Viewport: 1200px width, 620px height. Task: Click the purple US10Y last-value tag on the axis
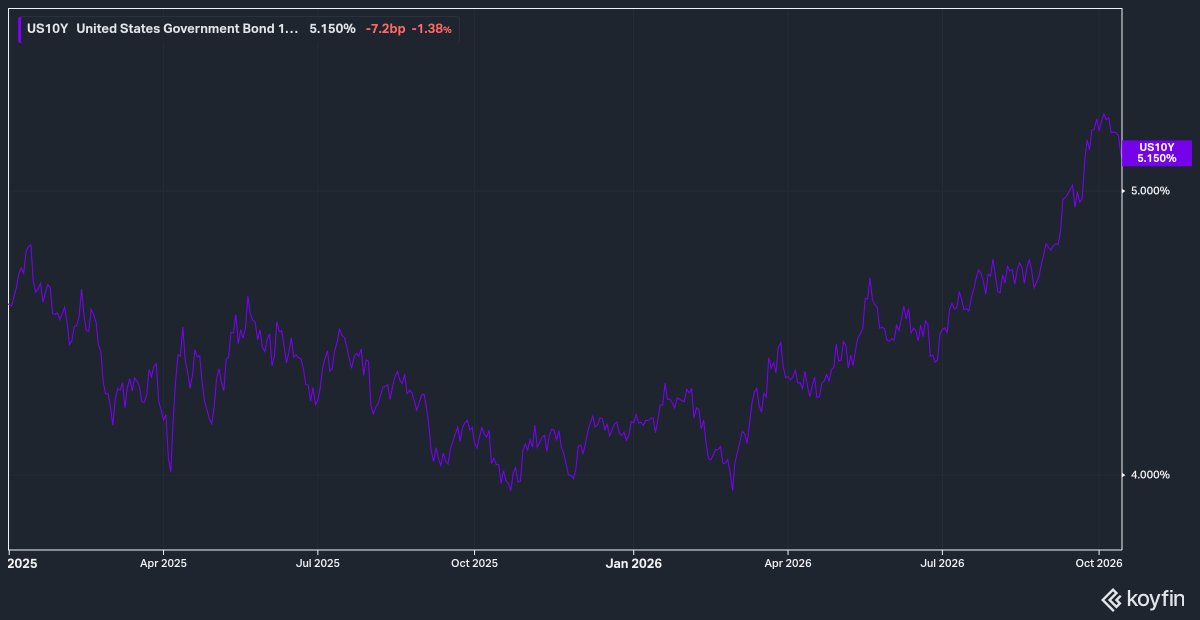(x=1157, y=152)
